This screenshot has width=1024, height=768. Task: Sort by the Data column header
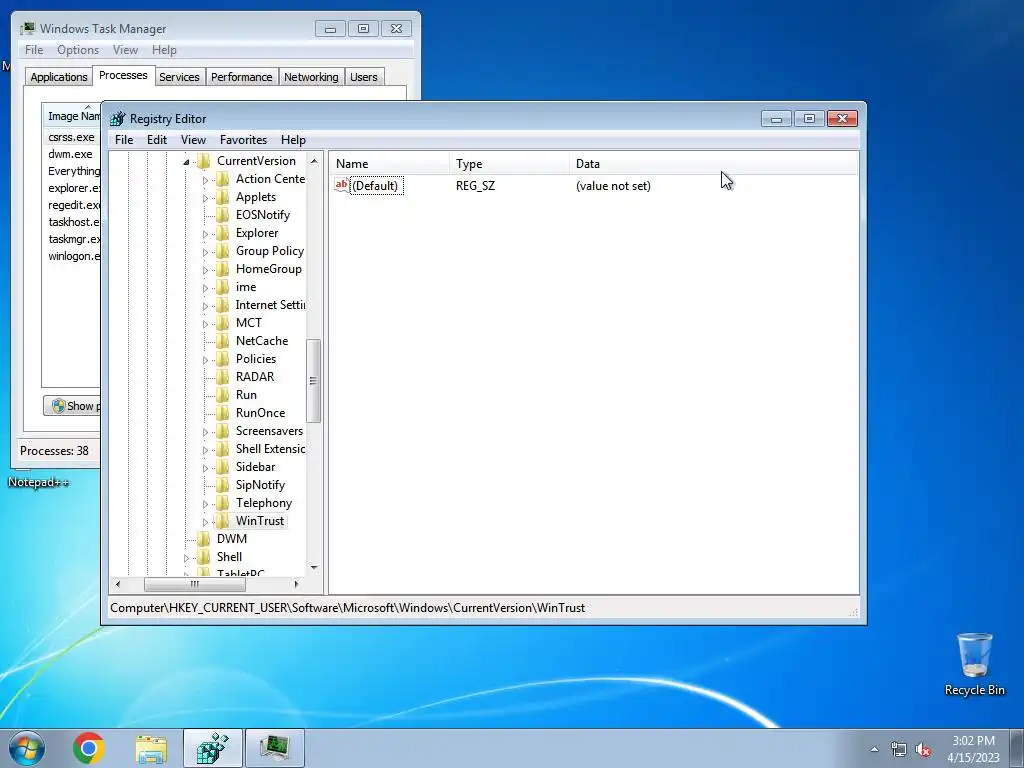tap(714, 164)
